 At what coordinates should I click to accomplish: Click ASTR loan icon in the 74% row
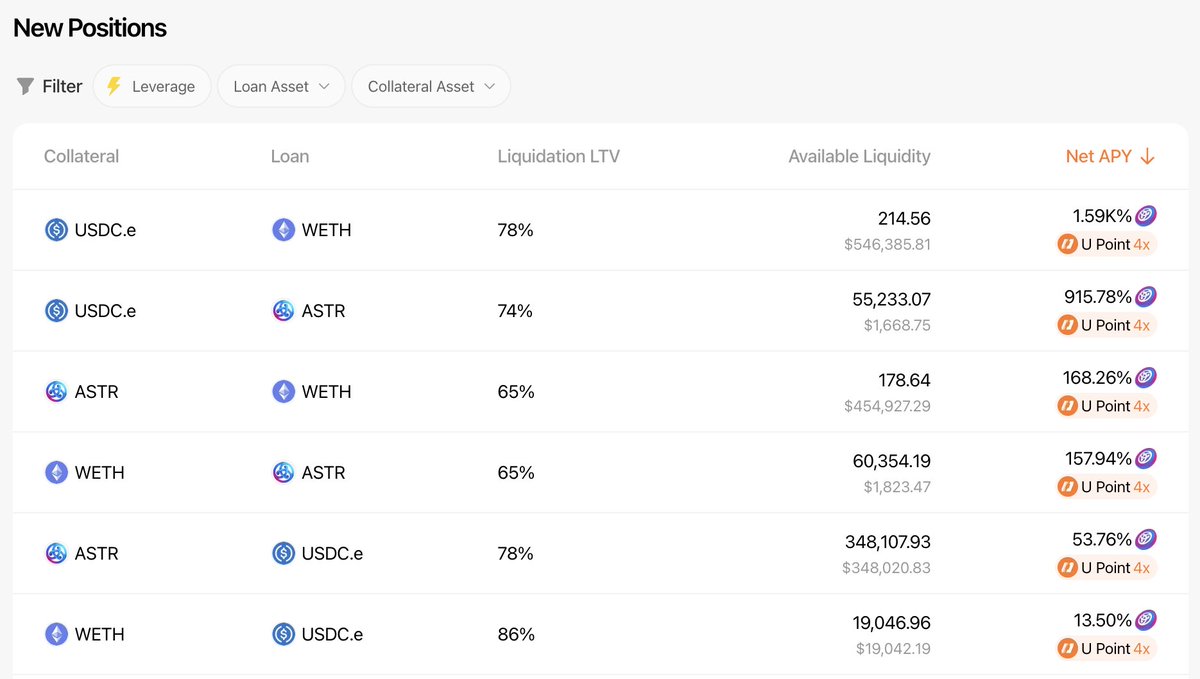tap(284, 311)
